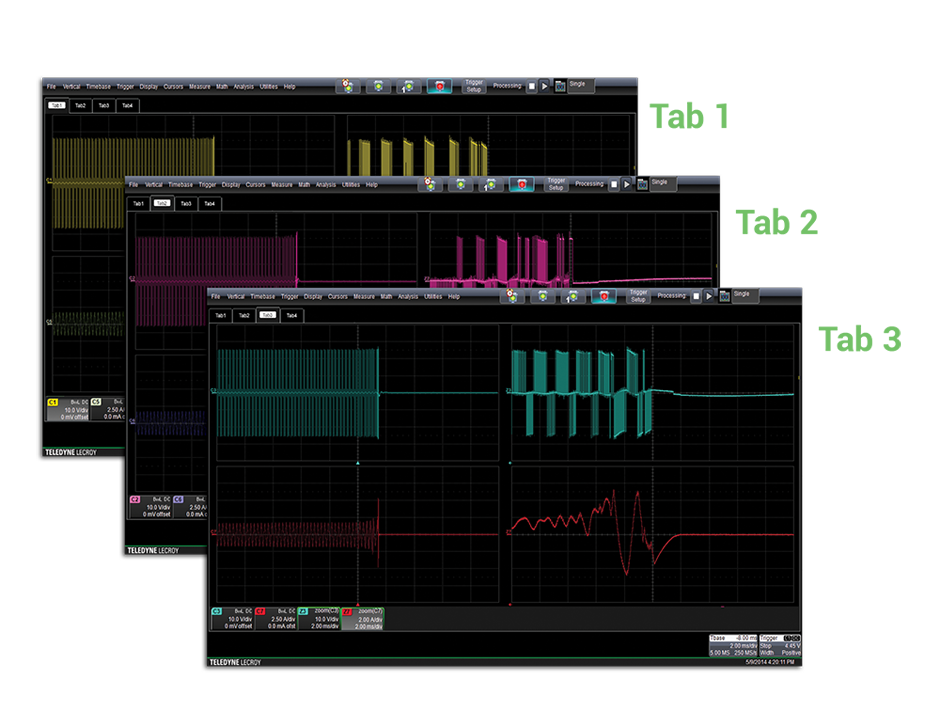Click the first trigger-mode icon in the back window toolbar

[347, 87]
